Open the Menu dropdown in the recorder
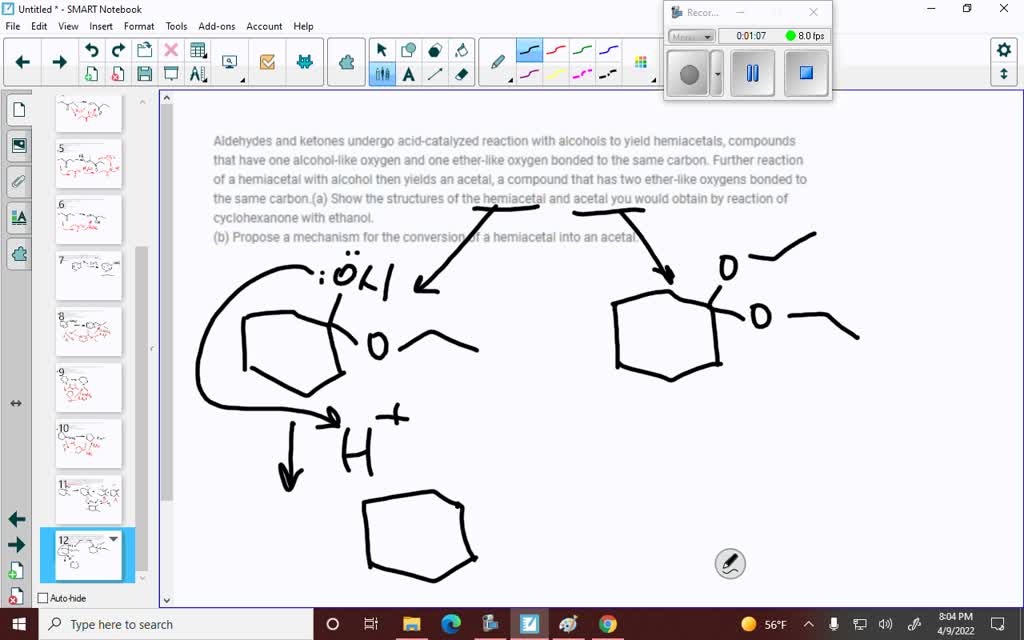 pos(690,35)
